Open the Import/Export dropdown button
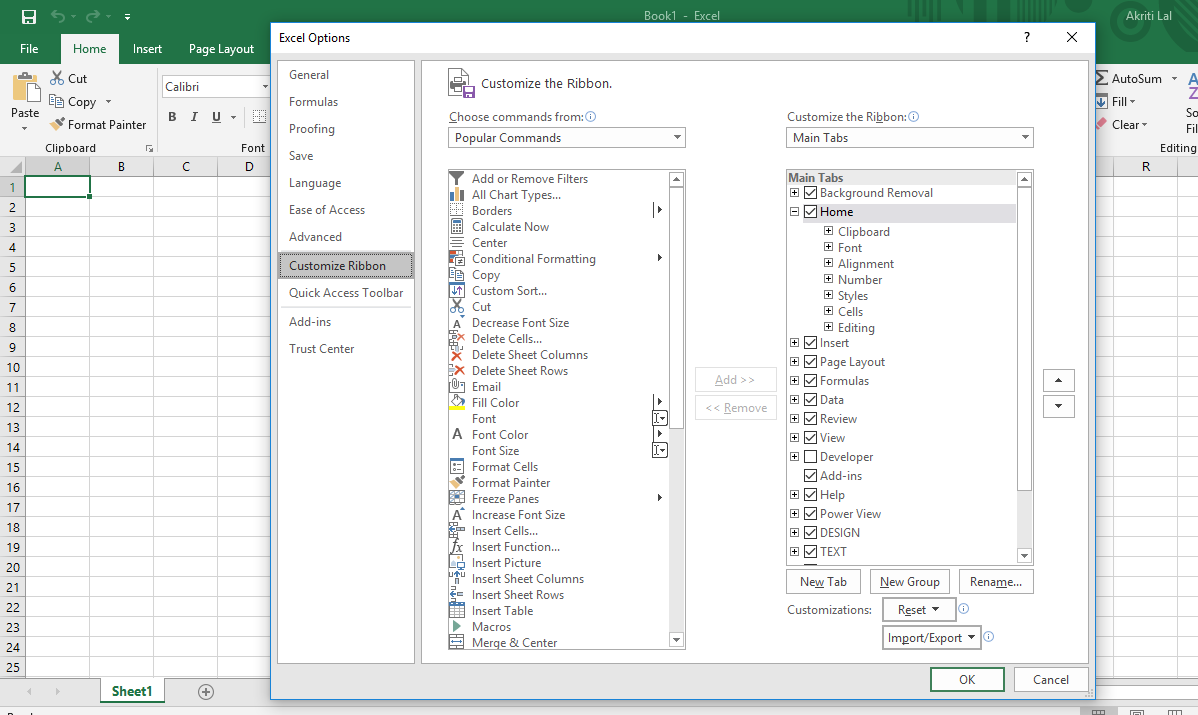 coord(932,638)
